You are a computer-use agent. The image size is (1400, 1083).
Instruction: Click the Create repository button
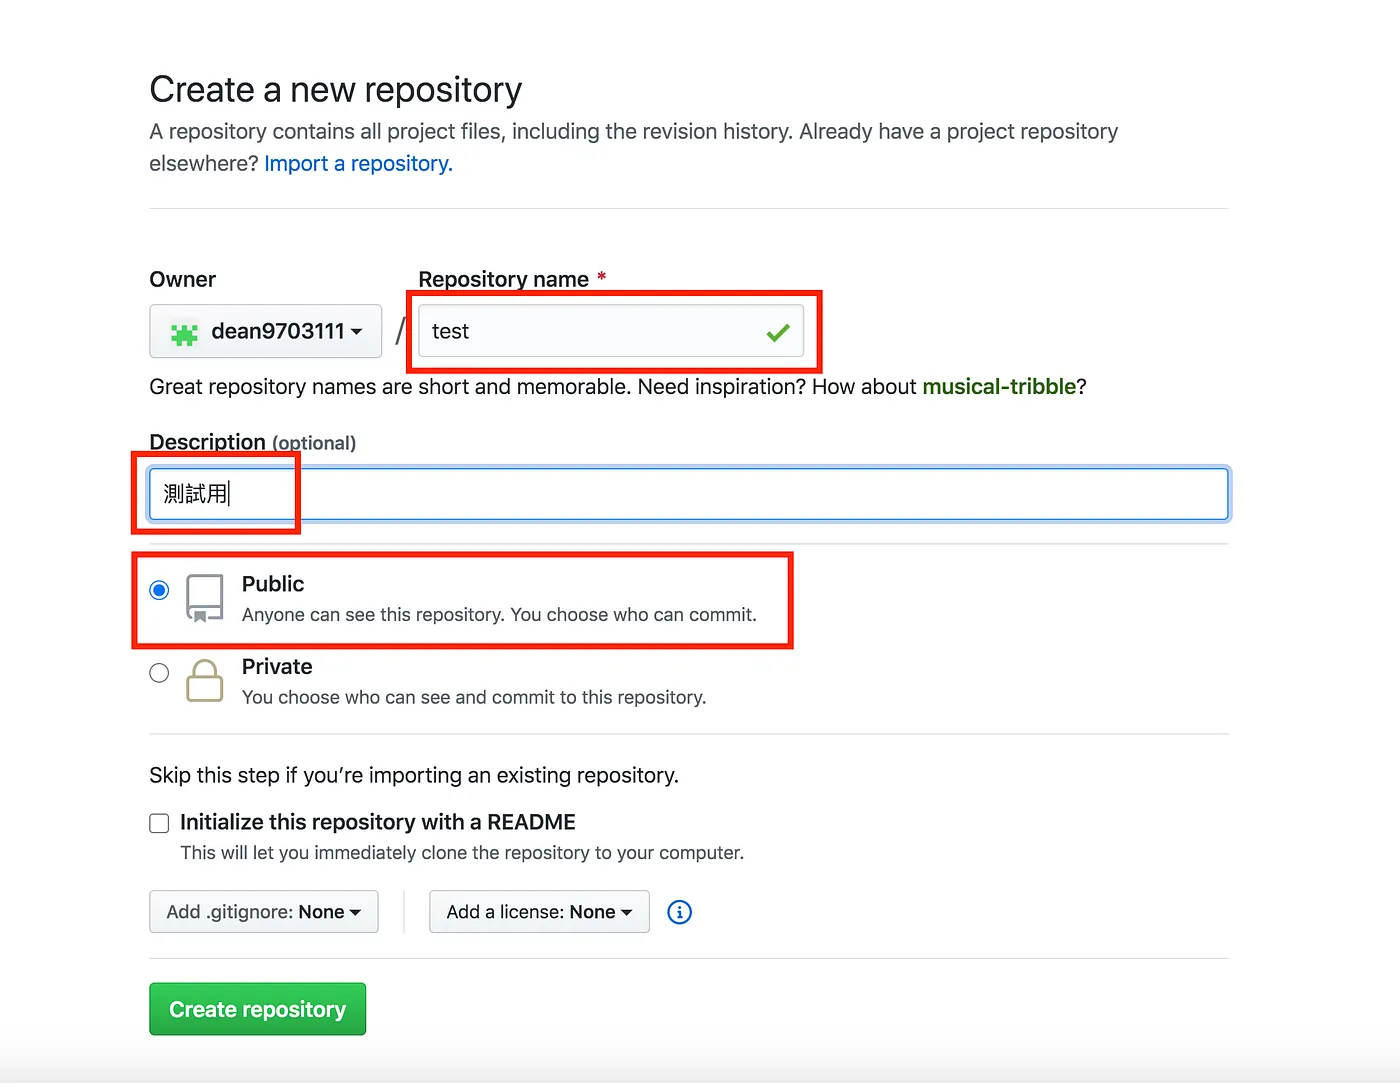click(x=257, y=1009)
